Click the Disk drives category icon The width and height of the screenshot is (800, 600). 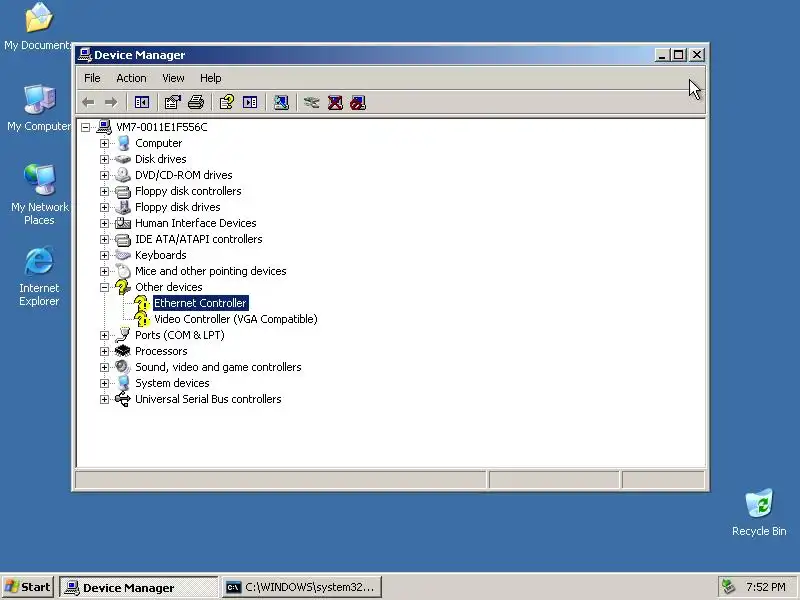click(123, 159)
